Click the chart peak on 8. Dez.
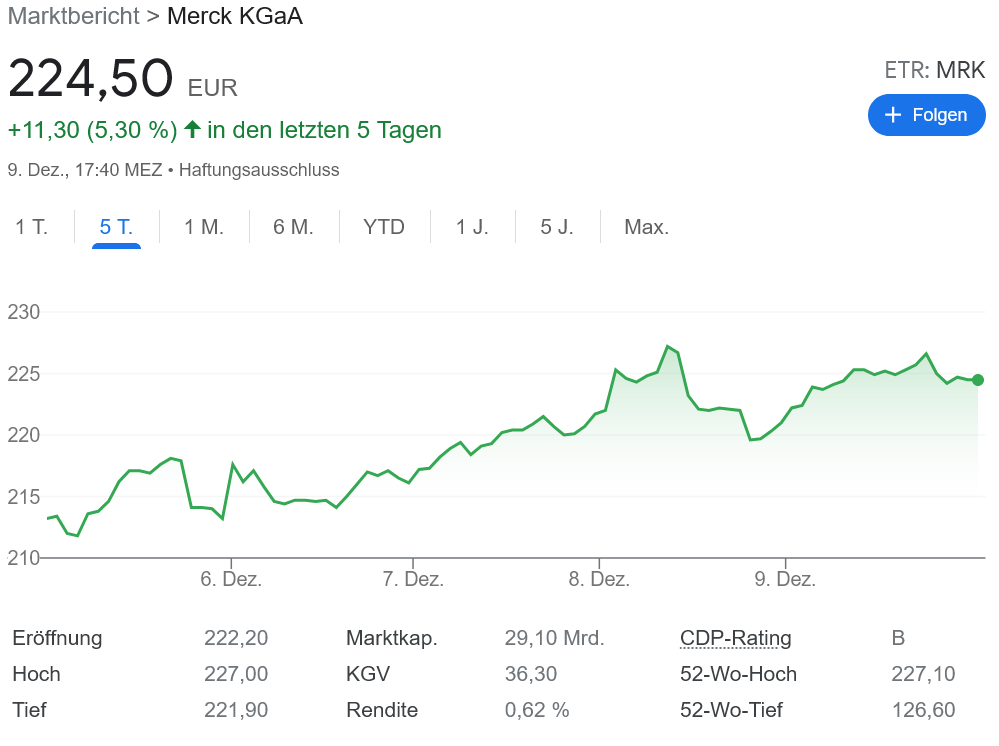The image size is (999, 746). coord(667,347)
